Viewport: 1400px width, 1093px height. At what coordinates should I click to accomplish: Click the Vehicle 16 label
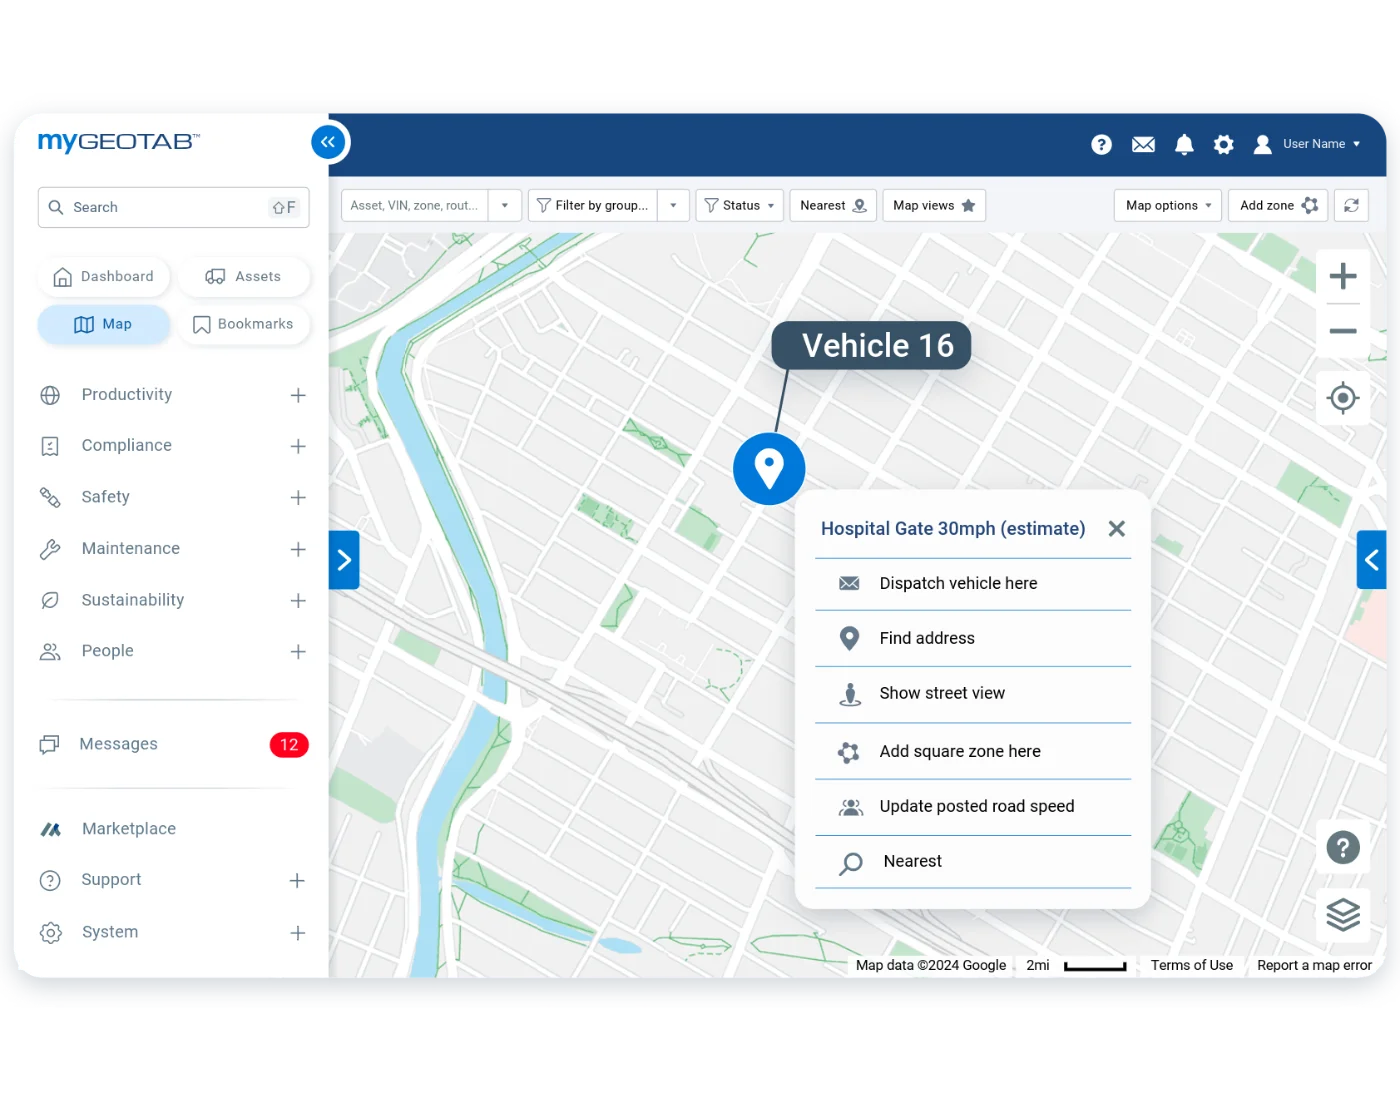(x=871, y=345)
